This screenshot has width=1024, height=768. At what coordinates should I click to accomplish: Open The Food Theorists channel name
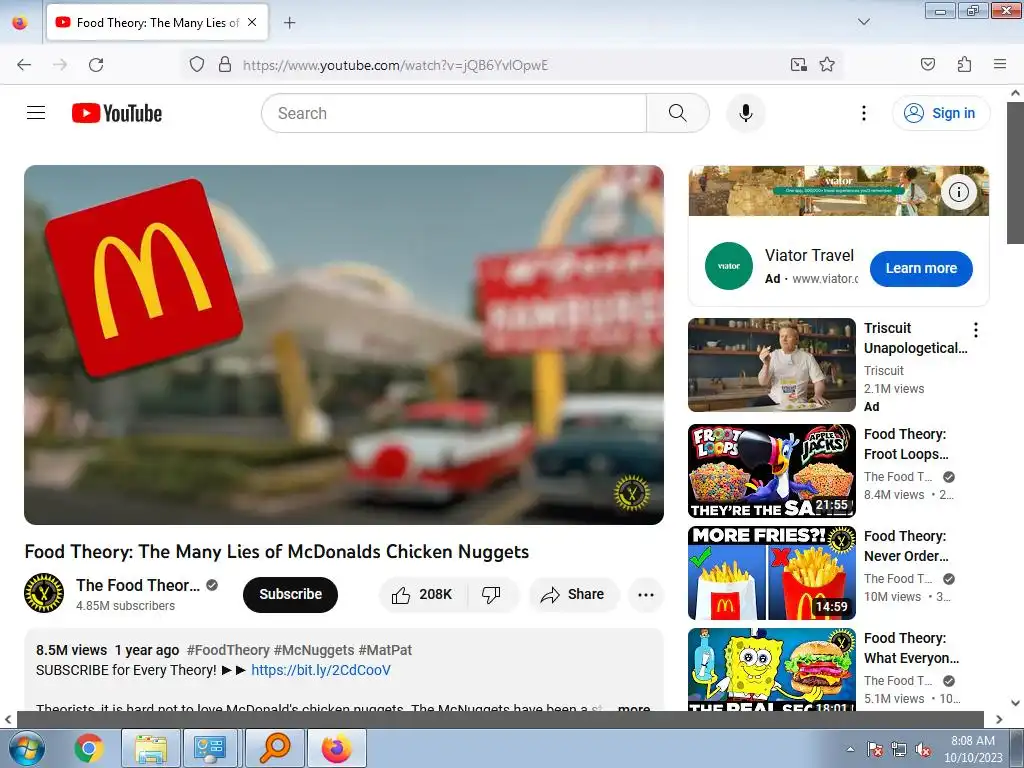point(138,585)
